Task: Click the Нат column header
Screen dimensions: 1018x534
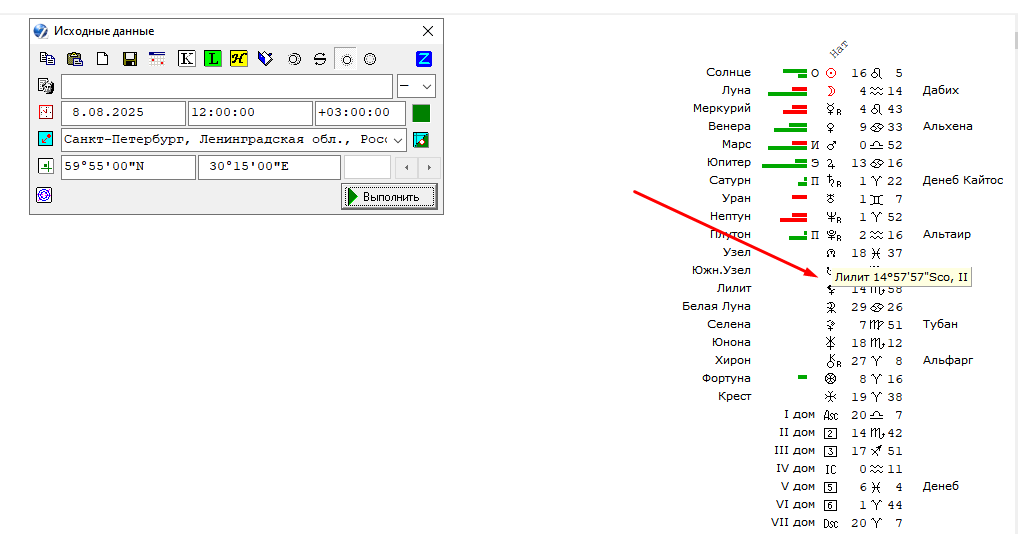Action: coord(839,49)
